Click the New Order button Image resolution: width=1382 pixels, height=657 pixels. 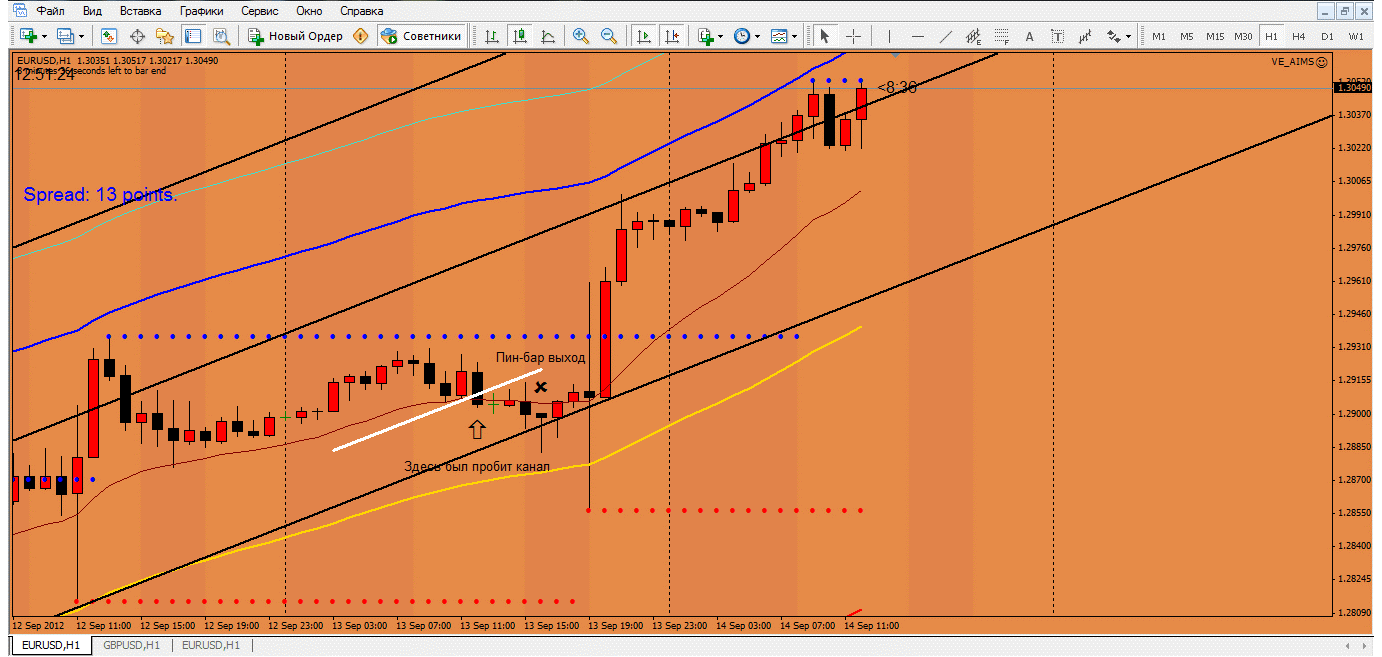point(296,36)
